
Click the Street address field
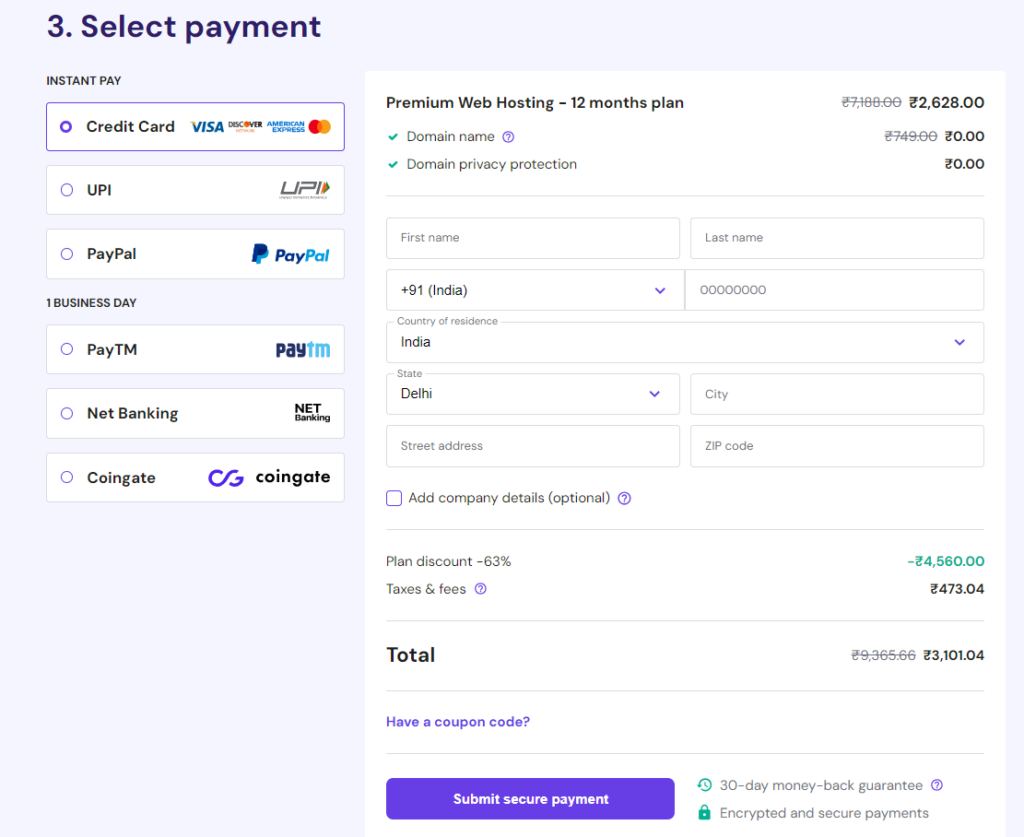(532, 446)
